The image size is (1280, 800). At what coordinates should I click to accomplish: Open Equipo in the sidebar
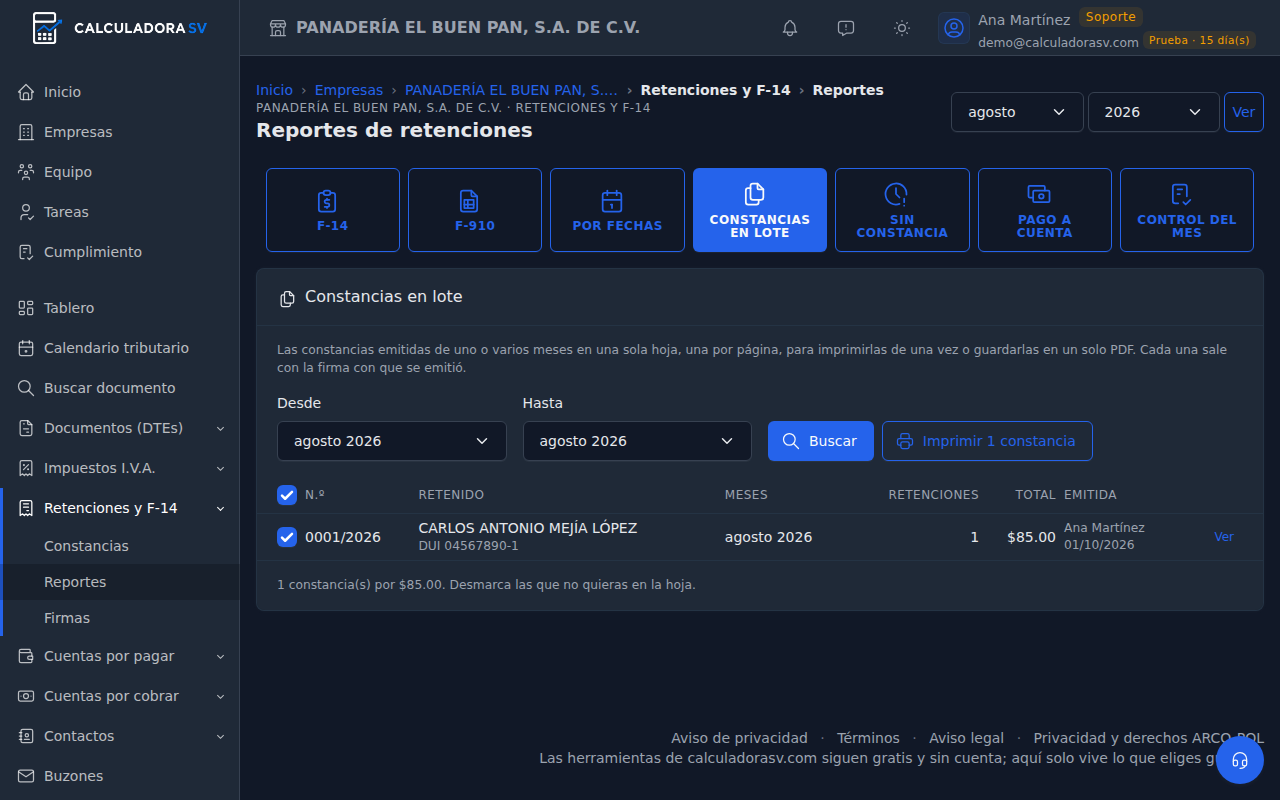(120, 172)
